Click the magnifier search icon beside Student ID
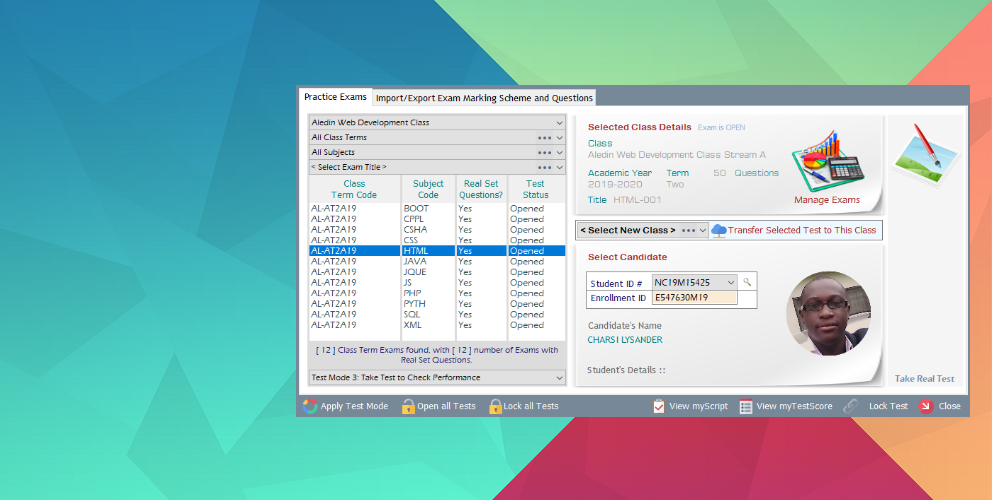The height and width of the screenshot is (500, 992). coord(747,282)
